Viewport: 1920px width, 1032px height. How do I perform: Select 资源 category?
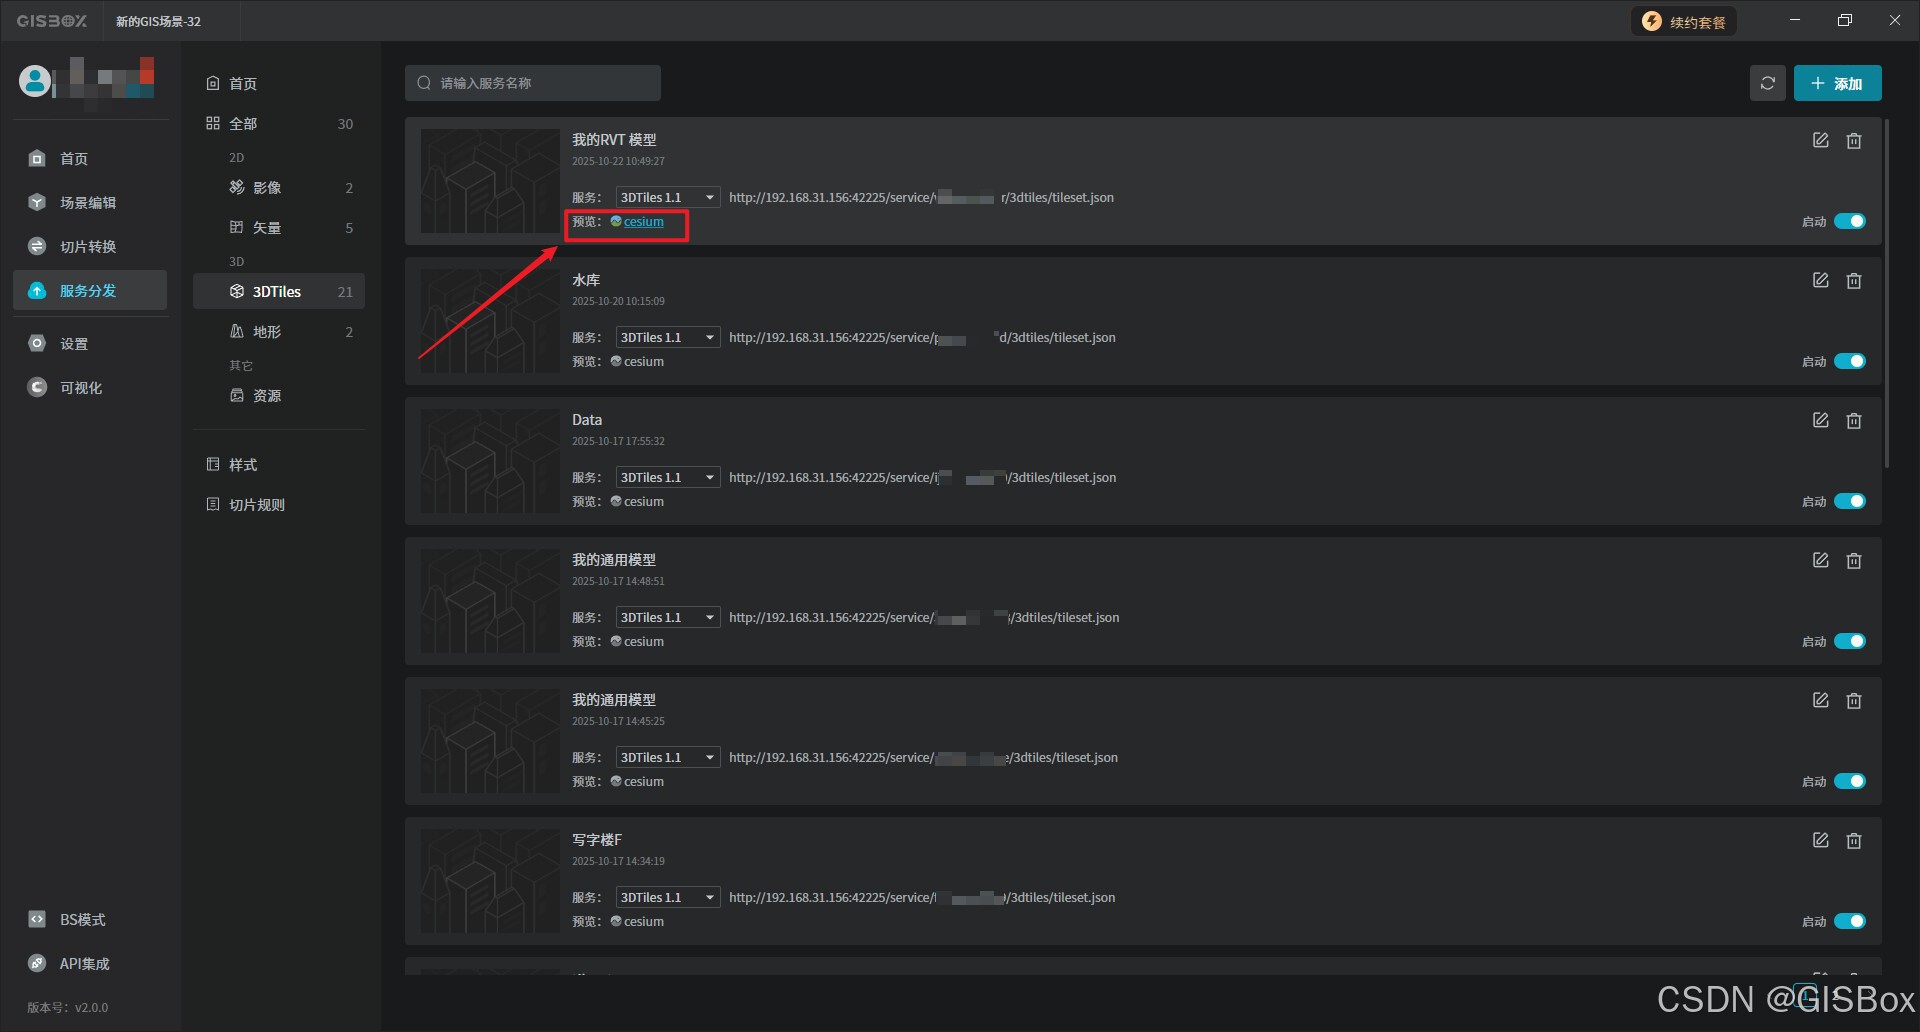[279, 396]
